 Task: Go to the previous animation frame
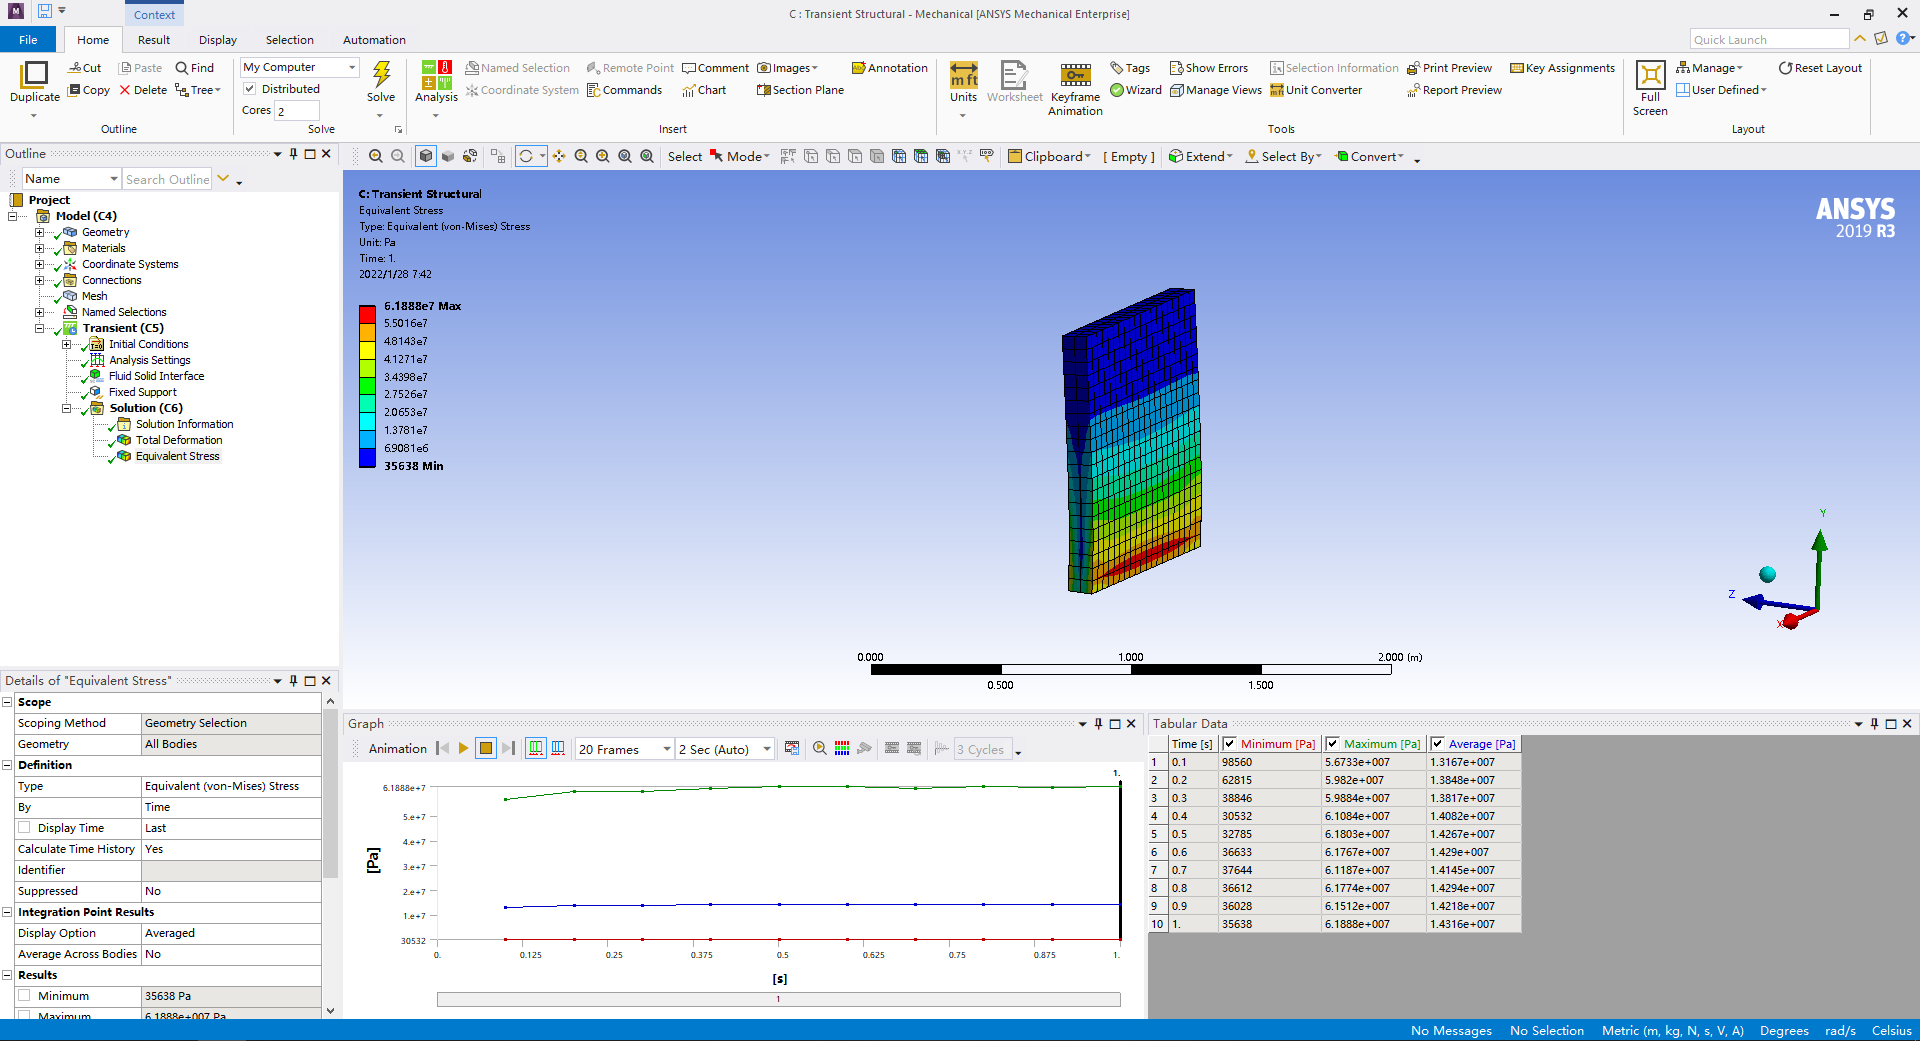442,748
